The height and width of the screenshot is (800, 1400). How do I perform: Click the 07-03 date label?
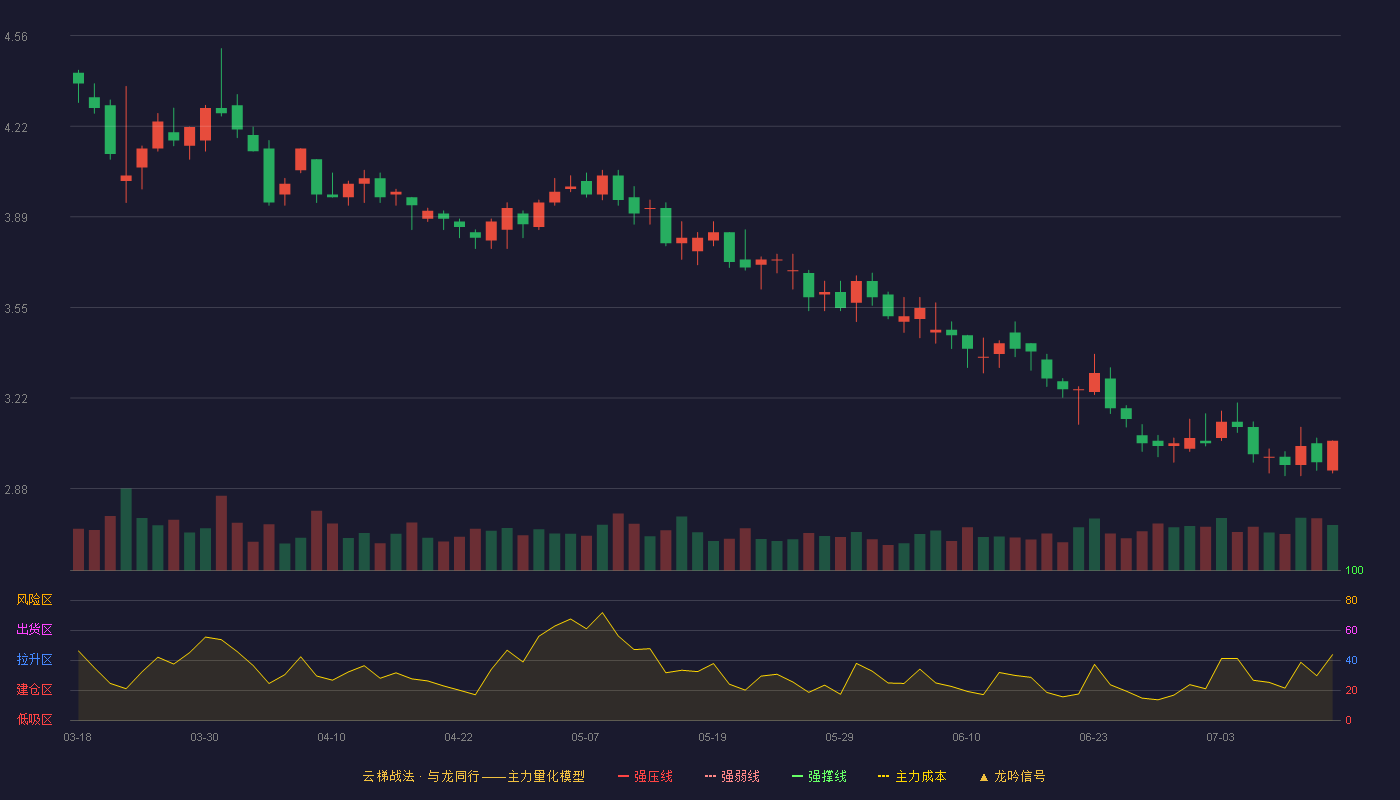pos(1220,737)
